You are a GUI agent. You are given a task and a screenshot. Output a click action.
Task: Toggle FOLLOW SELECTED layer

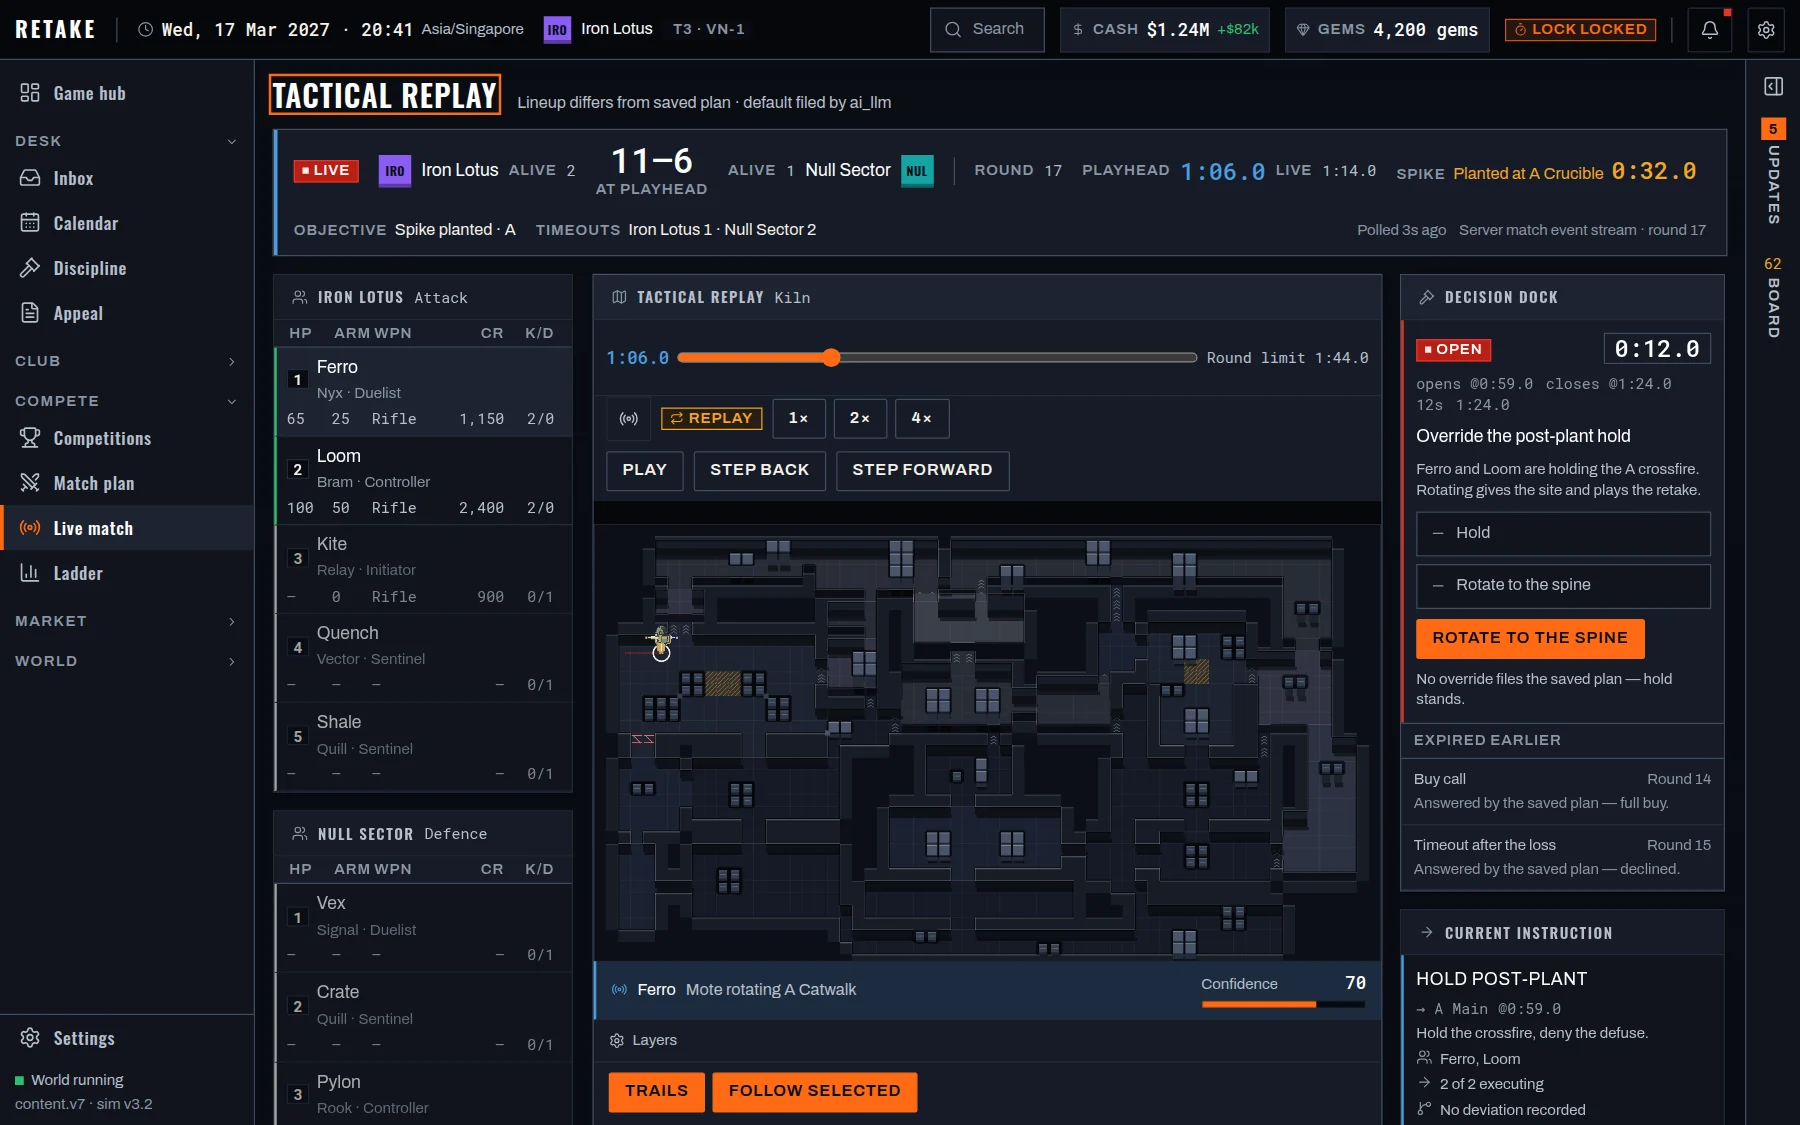pyautogui.click(x=815, y=1091)
